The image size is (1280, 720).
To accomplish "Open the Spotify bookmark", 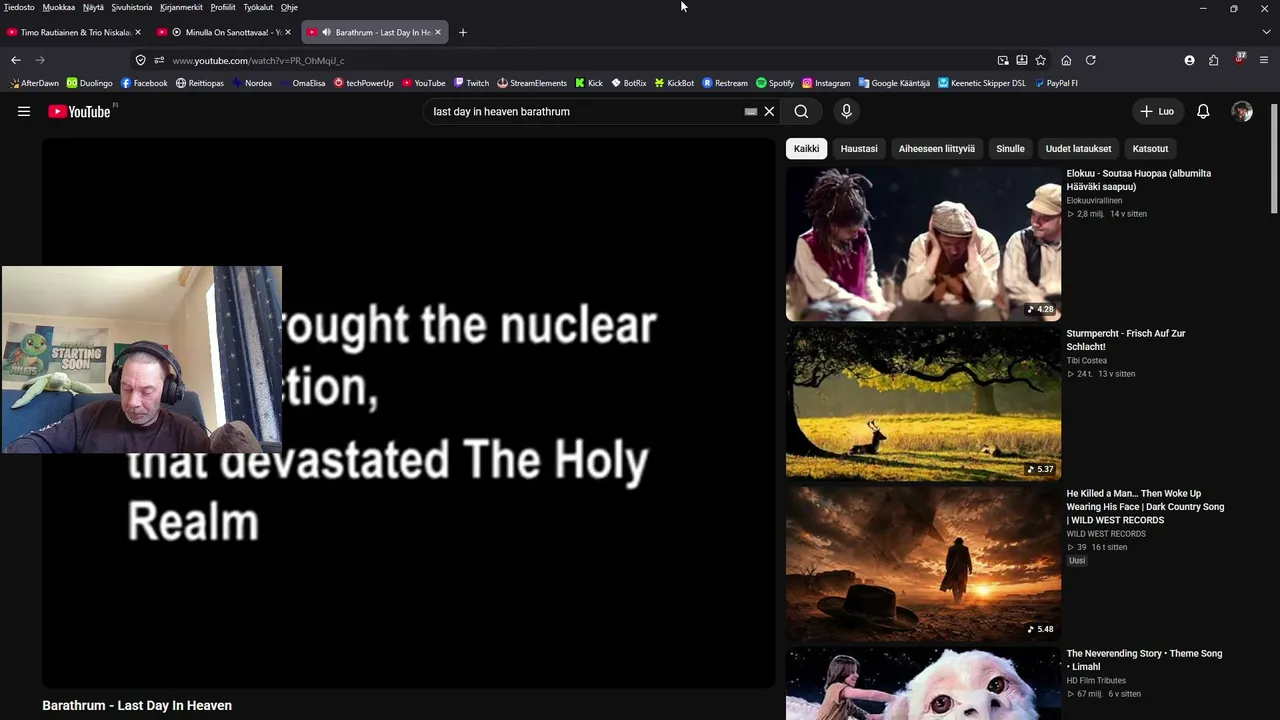I will [775, 83].
